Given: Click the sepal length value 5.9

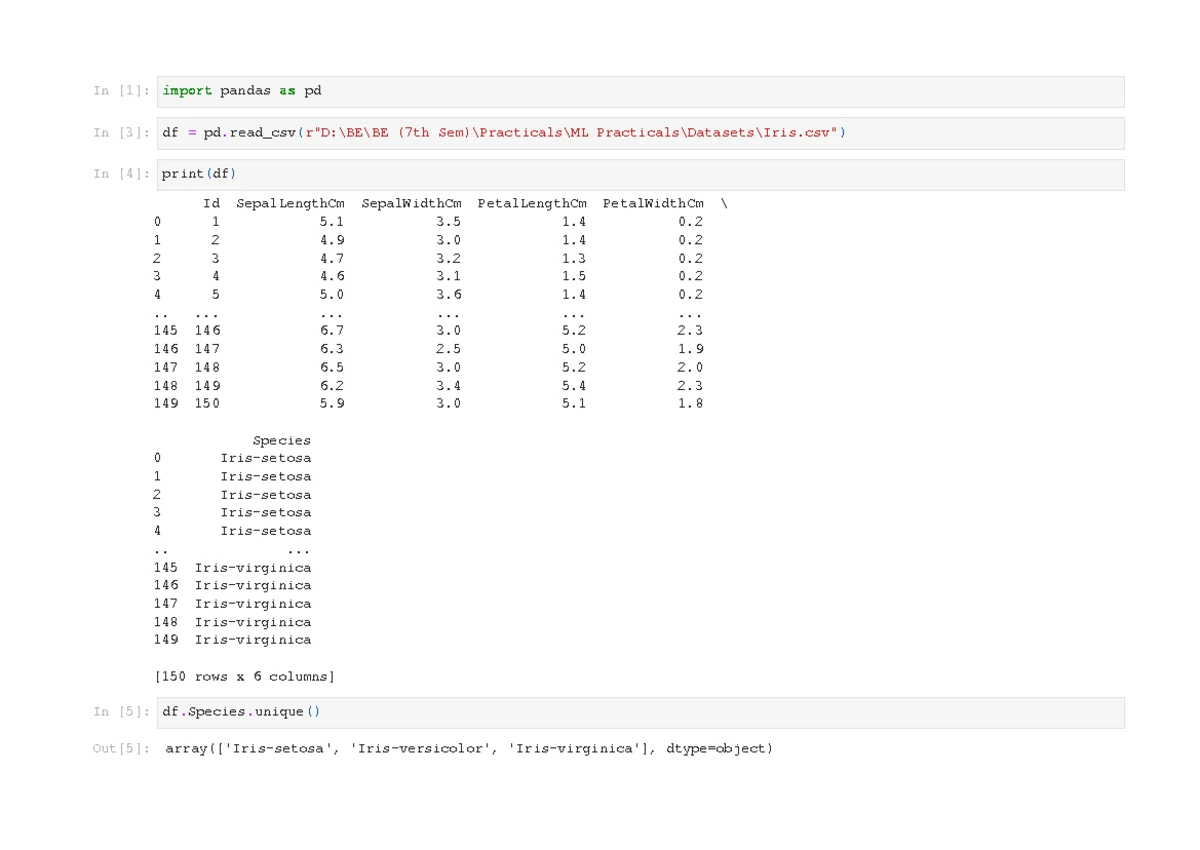Looking at the screenshot, I should pos(332,404).
